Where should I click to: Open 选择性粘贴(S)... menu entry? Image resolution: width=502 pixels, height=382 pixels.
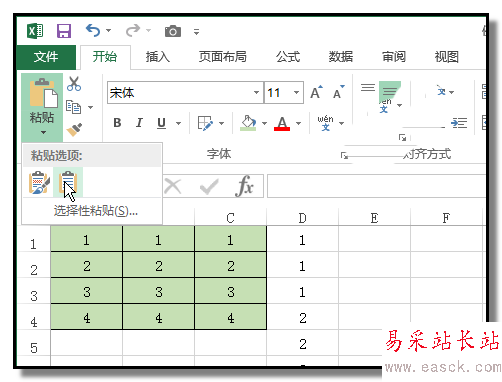96,211
